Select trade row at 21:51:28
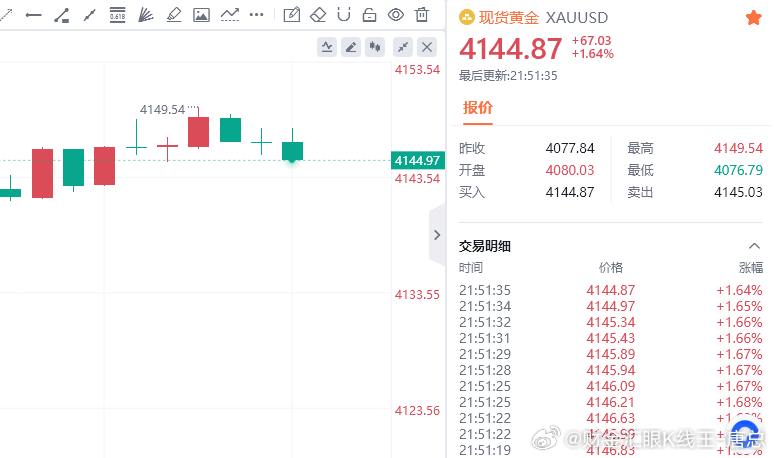774x458 pixels. (x=611, y=370)
